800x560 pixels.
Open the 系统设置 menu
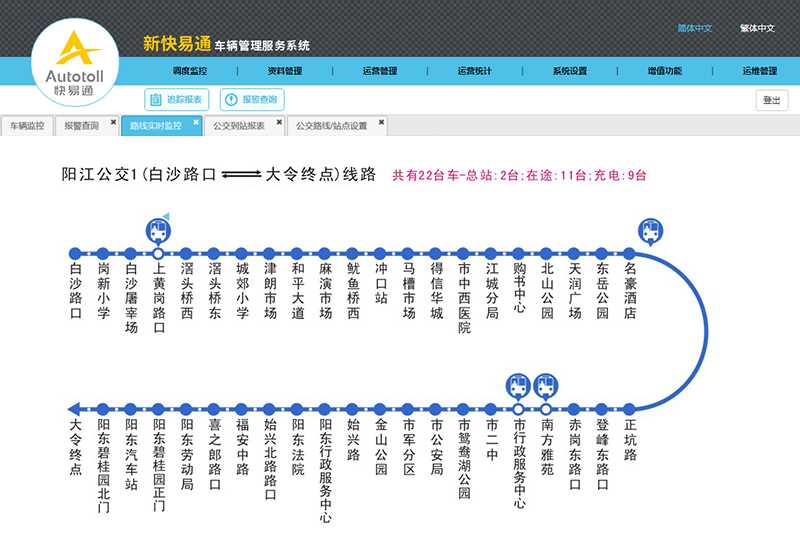pyautogui.click(x=569, y=71)
